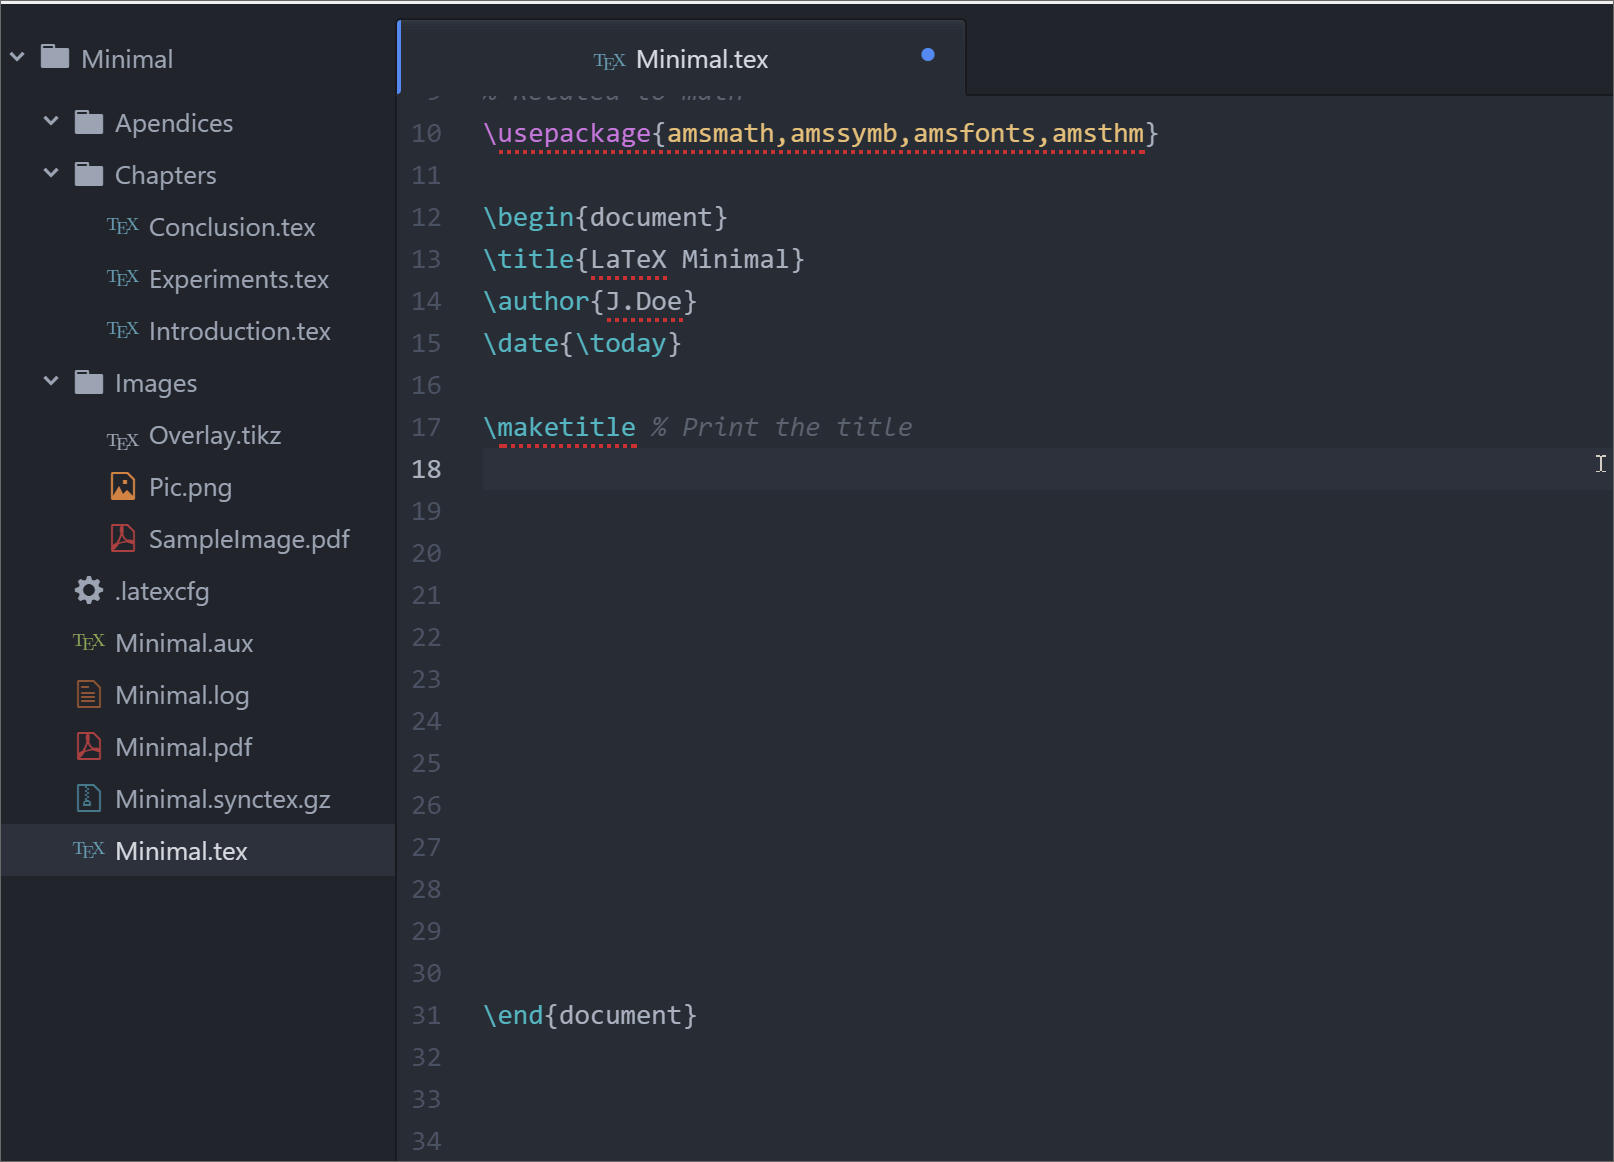Click the archive icon beside Minimal.synctex.gz

89,798
